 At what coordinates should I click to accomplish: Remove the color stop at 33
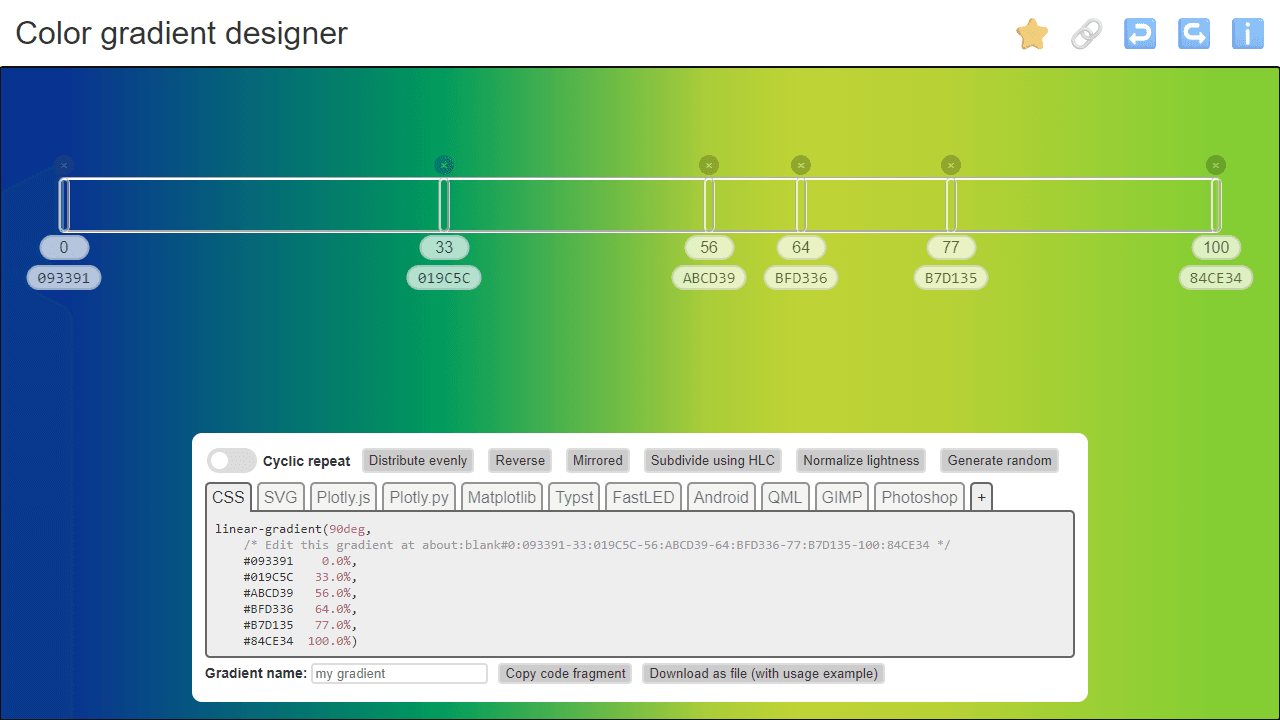[445, 165]
